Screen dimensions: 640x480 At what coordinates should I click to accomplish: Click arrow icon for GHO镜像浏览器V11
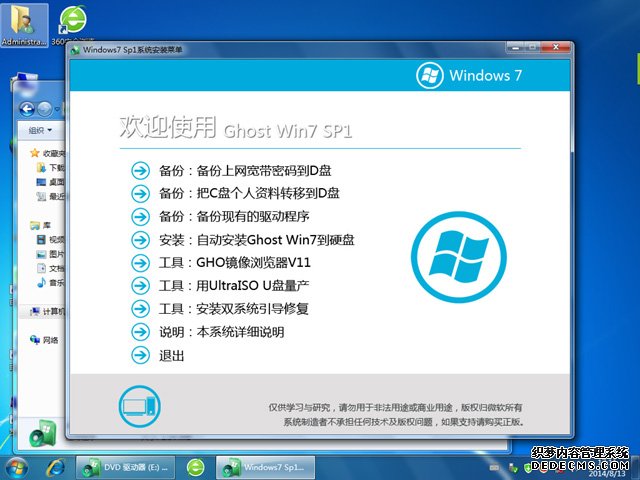coord(140,263)
